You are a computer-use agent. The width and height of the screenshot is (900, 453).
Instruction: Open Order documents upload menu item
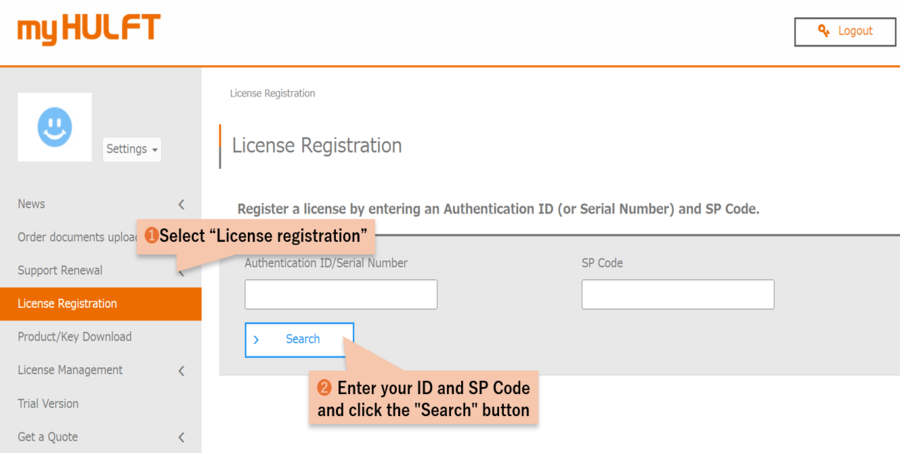pyautogui.click(x=77, y=237)
